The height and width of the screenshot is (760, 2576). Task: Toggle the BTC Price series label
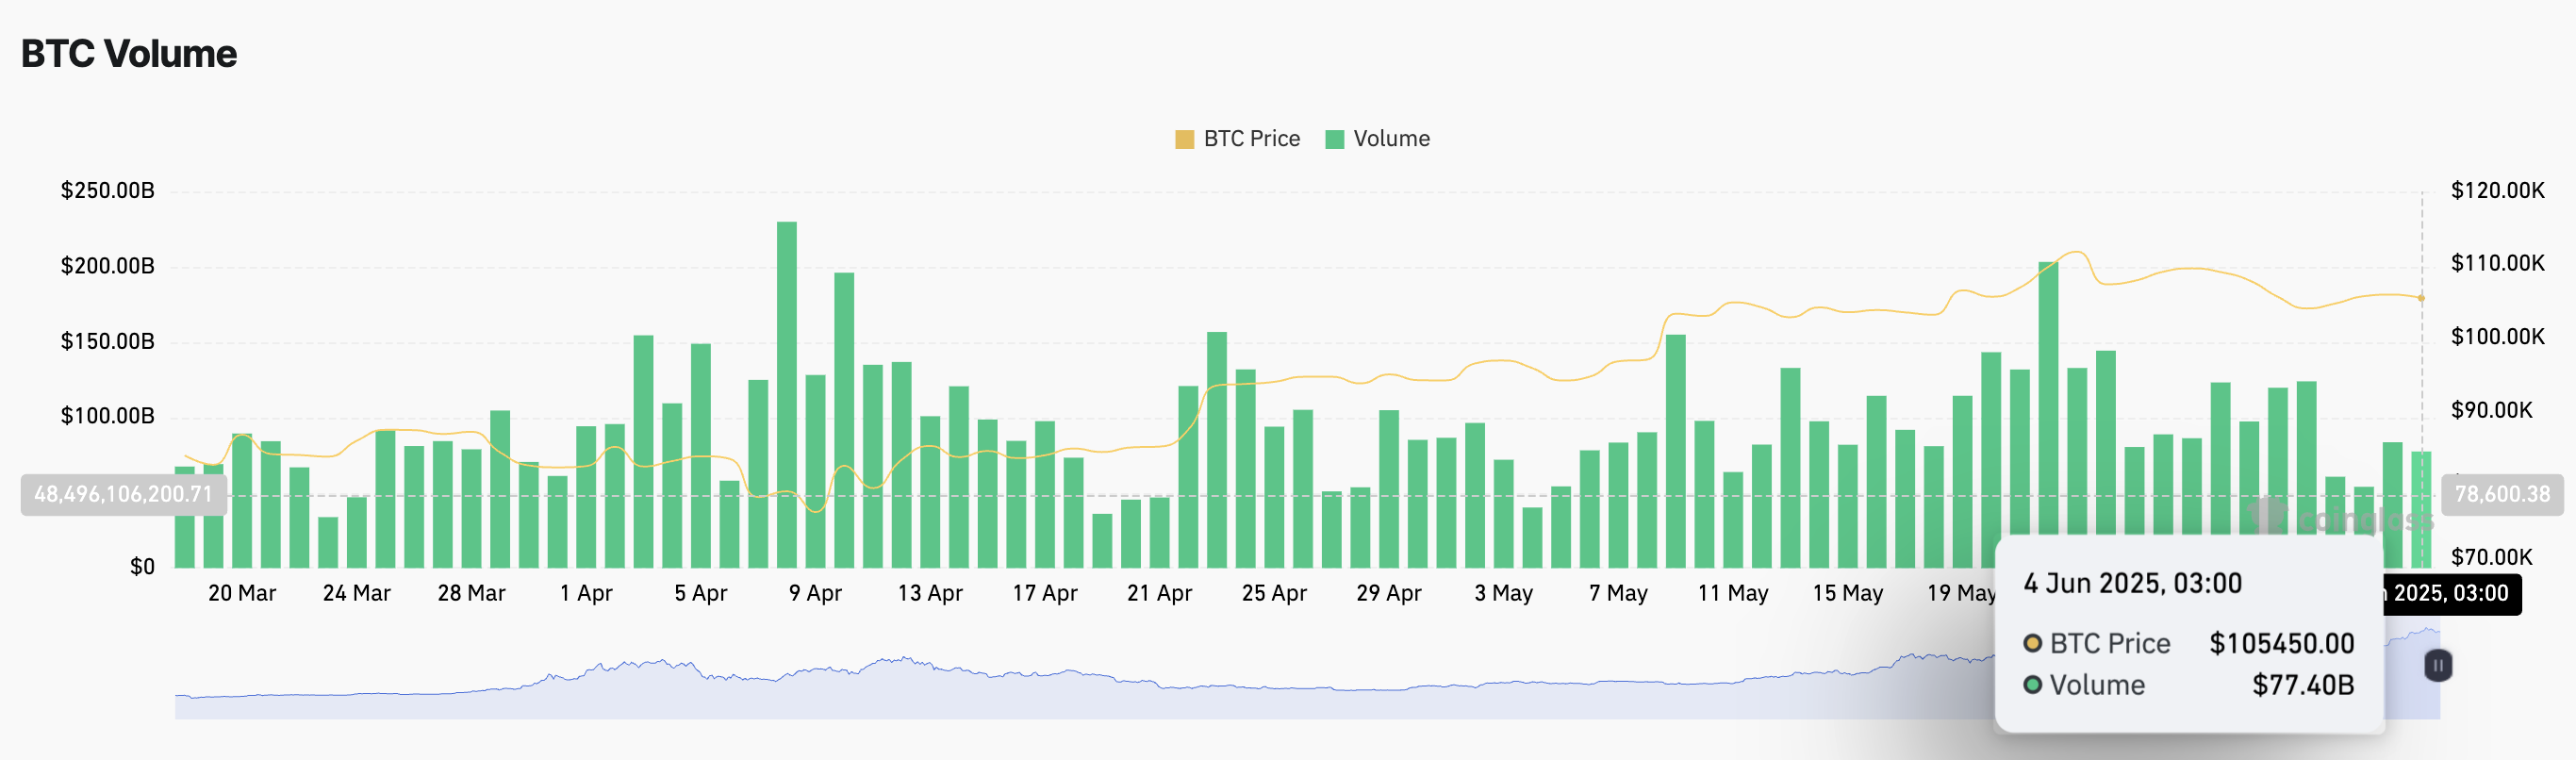click(x=1251, y=139)
